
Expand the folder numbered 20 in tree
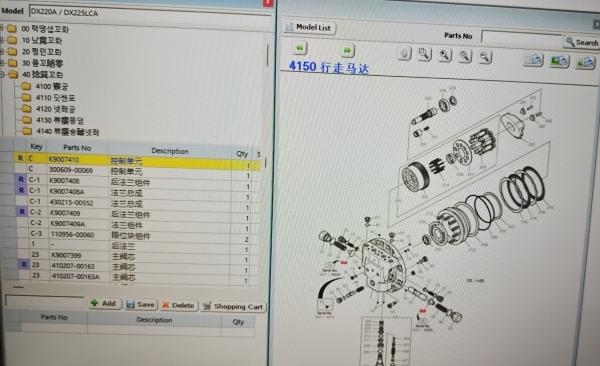[2, 52]
